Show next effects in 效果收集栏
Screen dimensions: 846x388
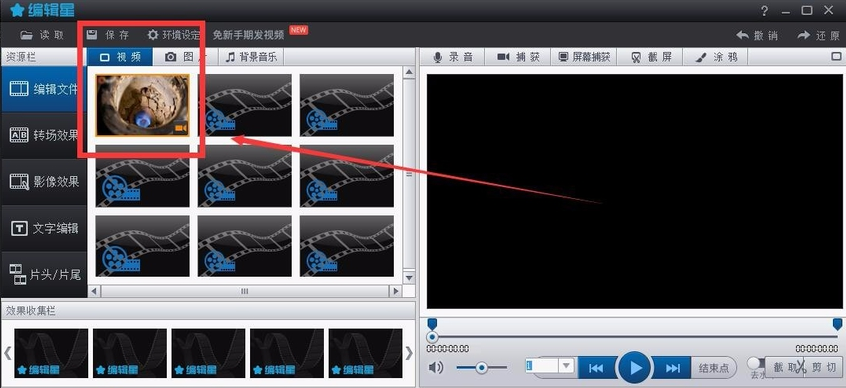click(x=409, y=353)
